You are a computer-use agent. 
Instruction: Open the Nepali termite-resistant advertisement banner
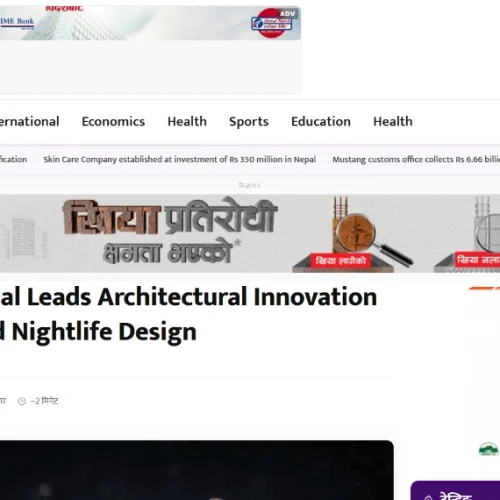pyautogui.click(x=250, y=234)
